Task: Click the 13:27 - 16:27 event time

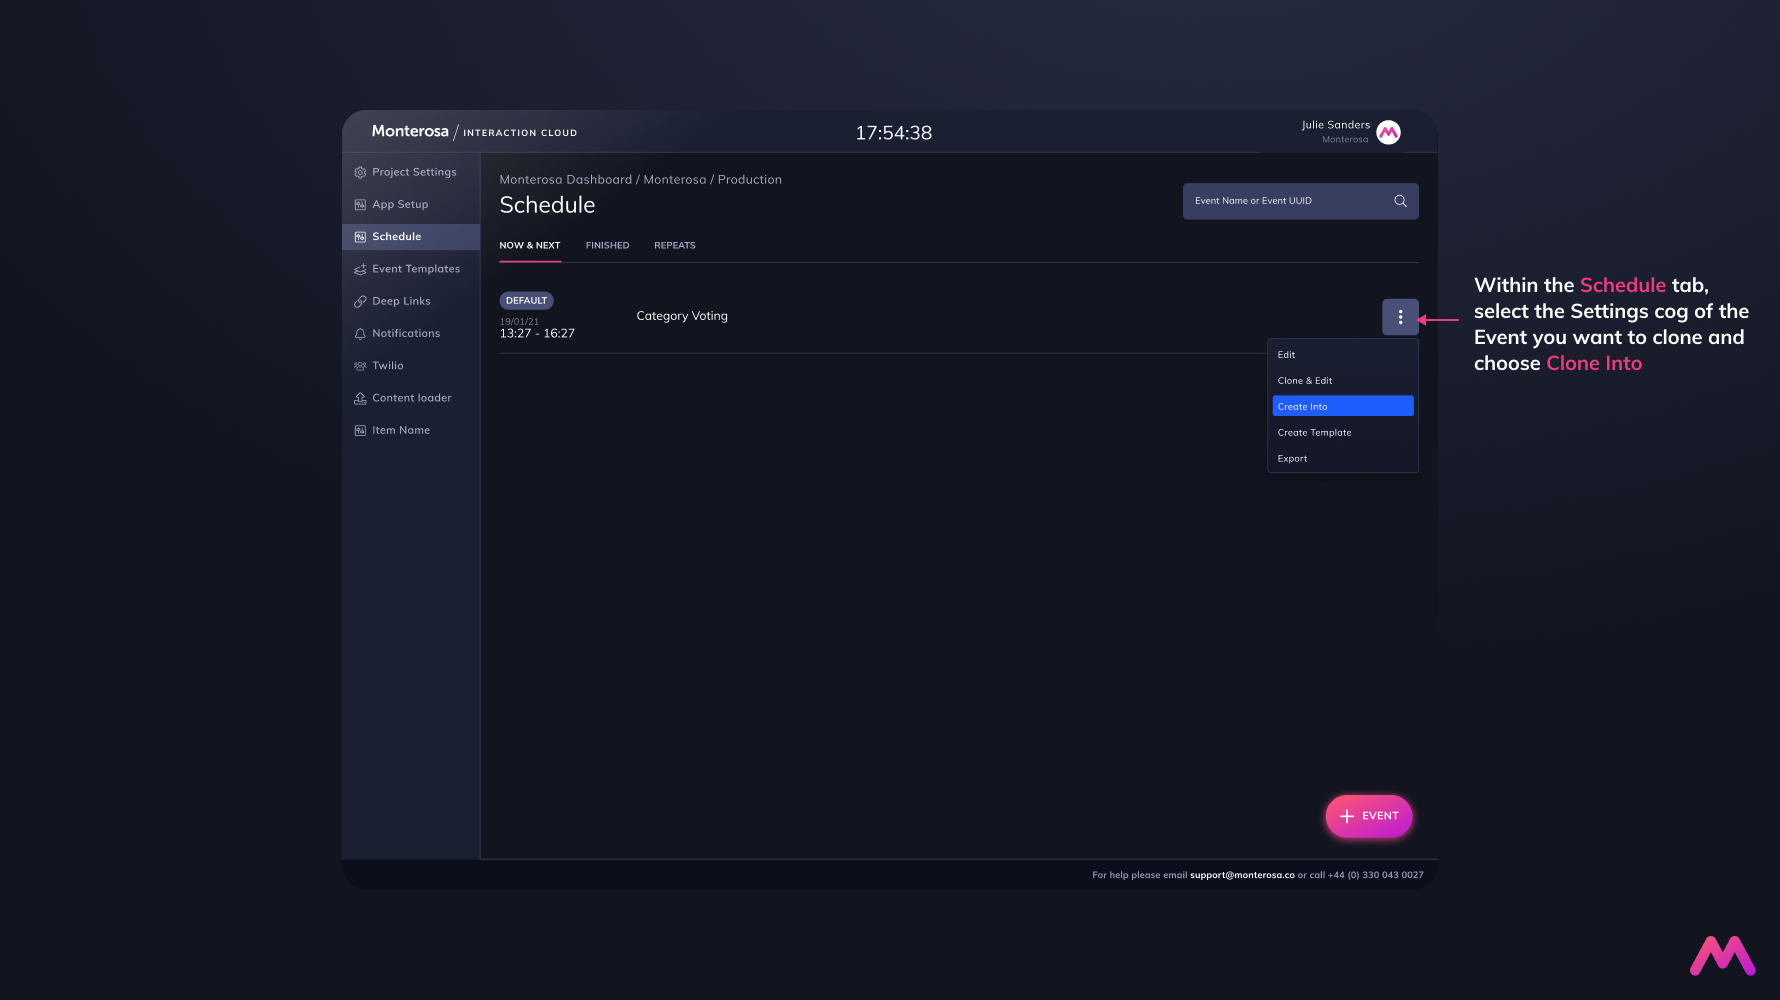Action: 537,334
